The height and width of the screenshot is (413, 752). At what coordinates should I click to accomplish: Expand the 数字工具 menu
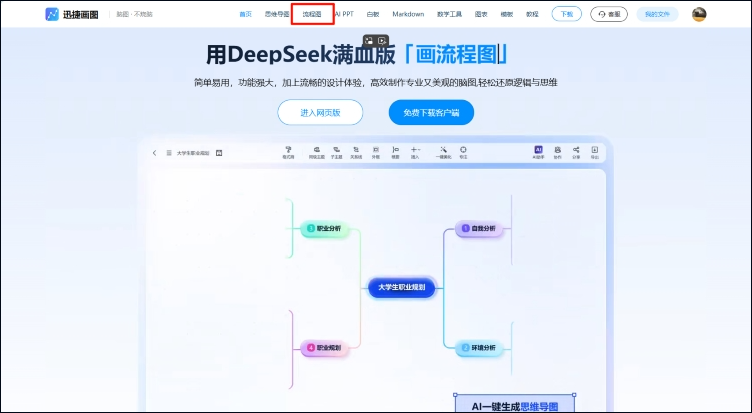click(x=448, y=14)
